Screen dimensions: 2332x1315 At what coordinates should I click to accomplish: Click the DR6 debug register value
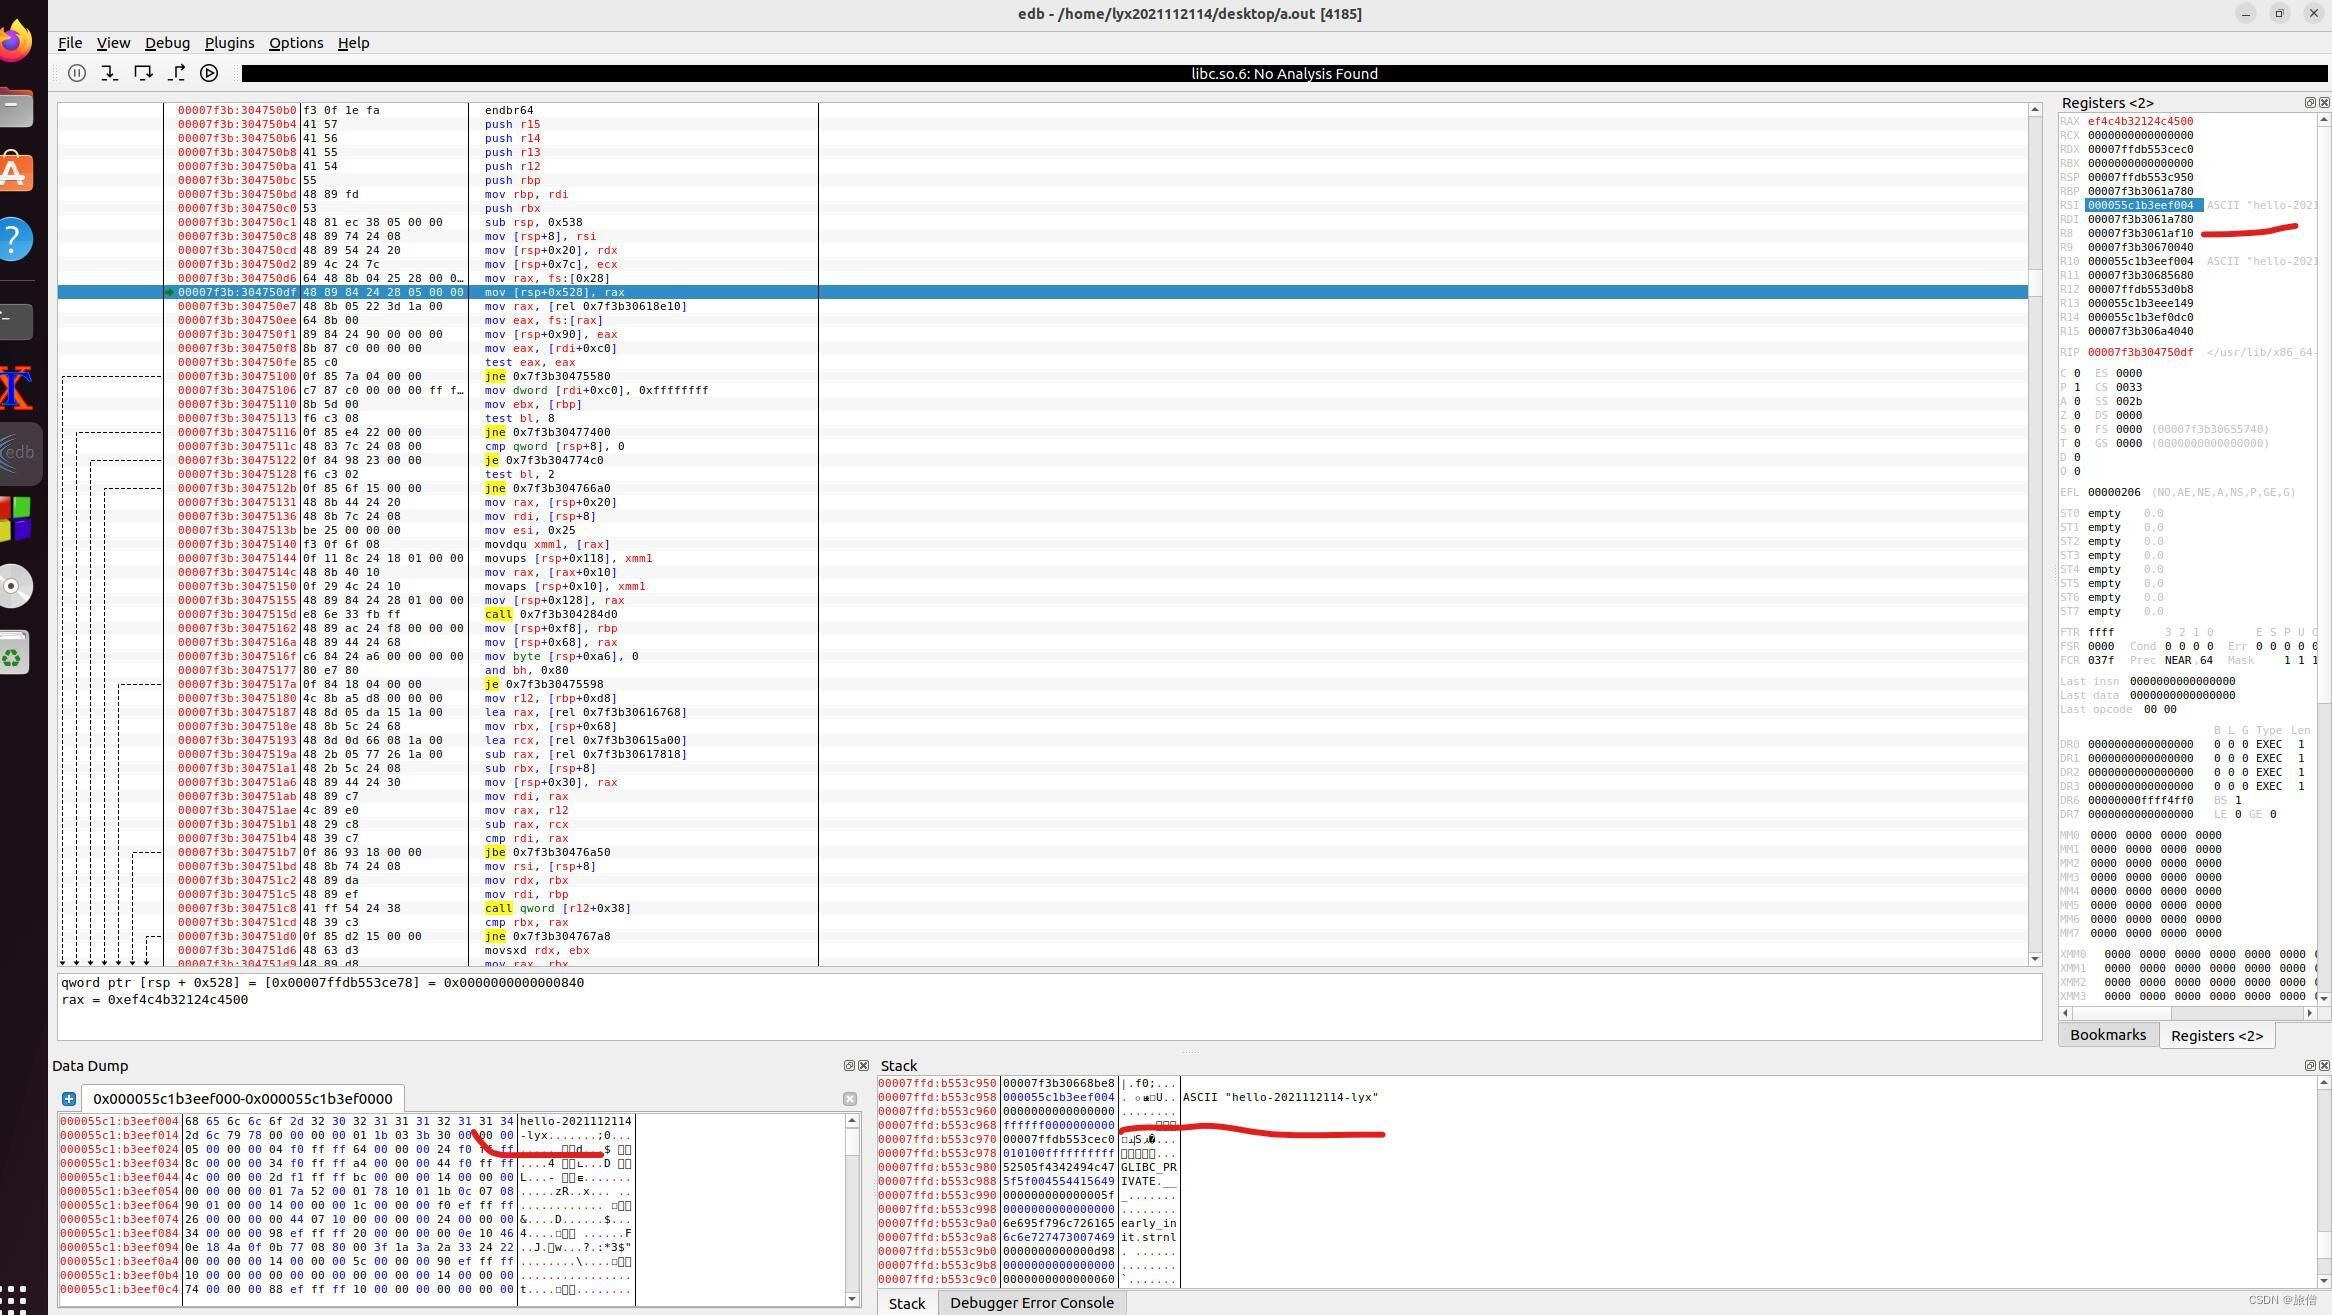(x=2140, y=800)
